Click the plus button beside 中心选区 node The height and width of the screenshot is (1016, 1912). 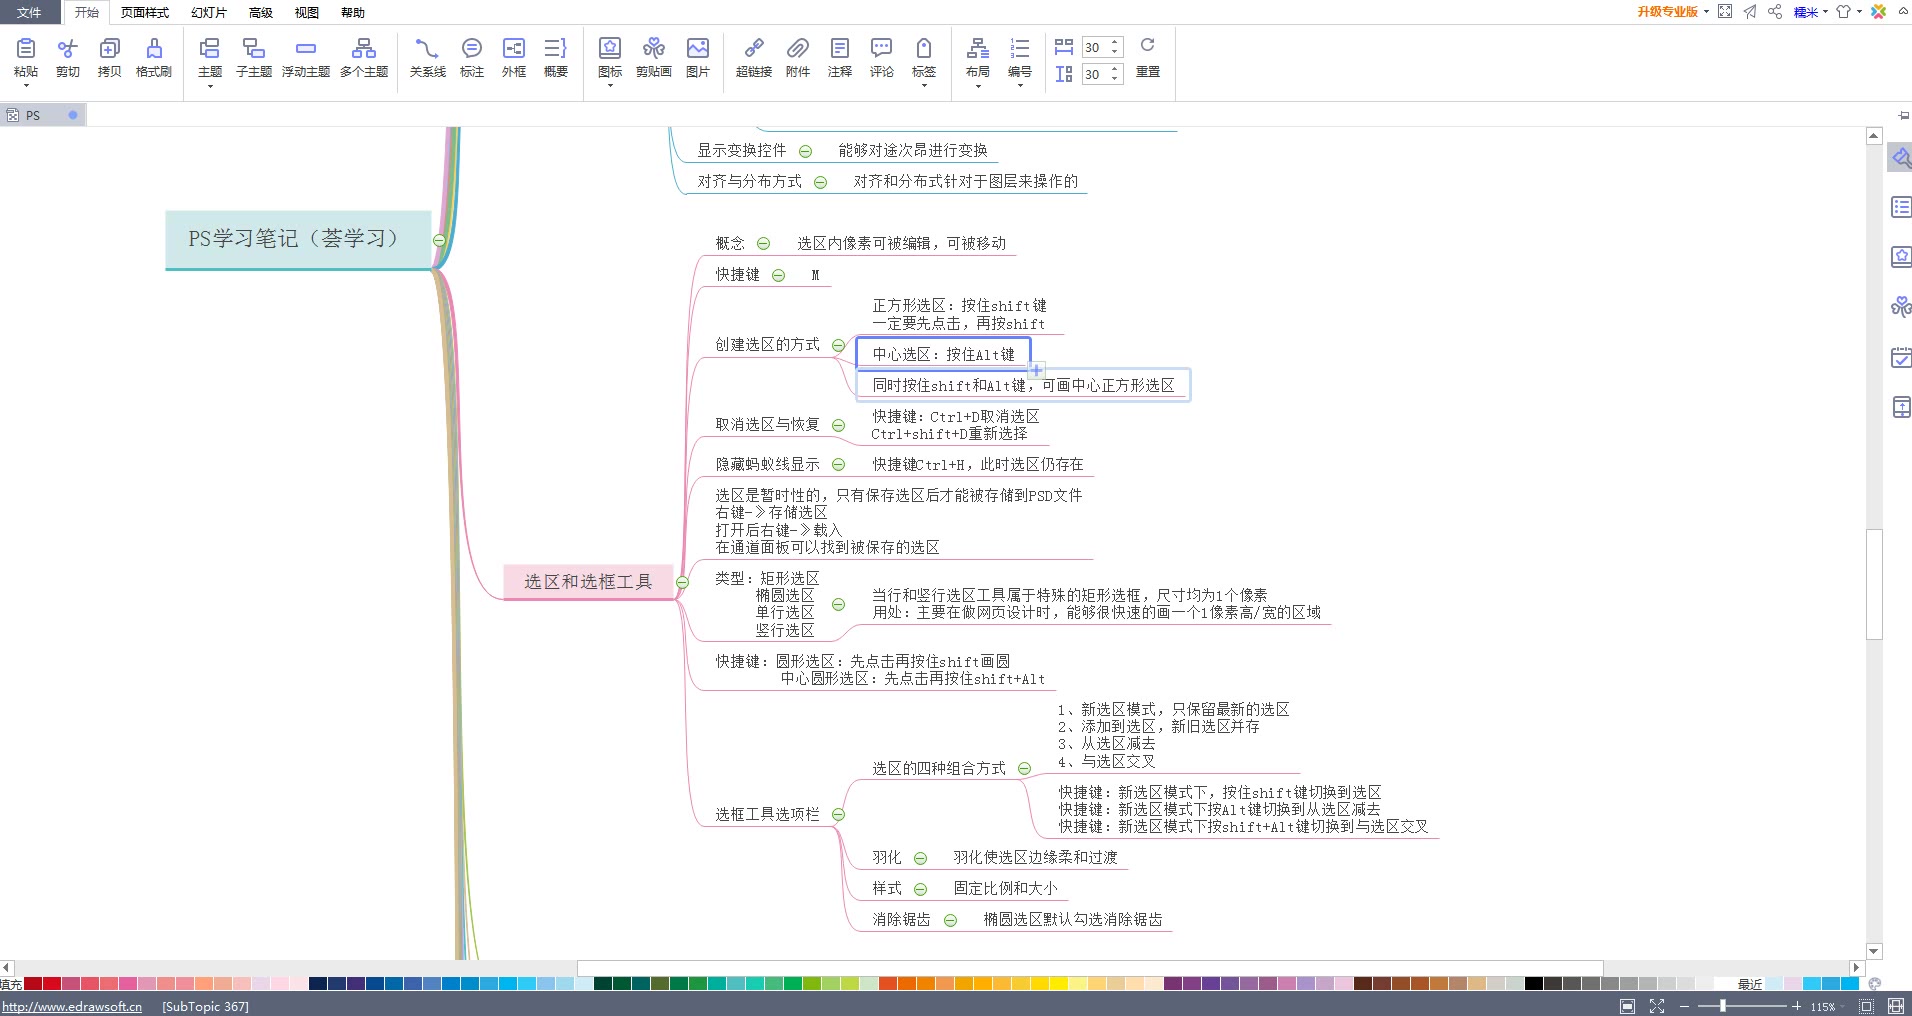point(1037,370)
